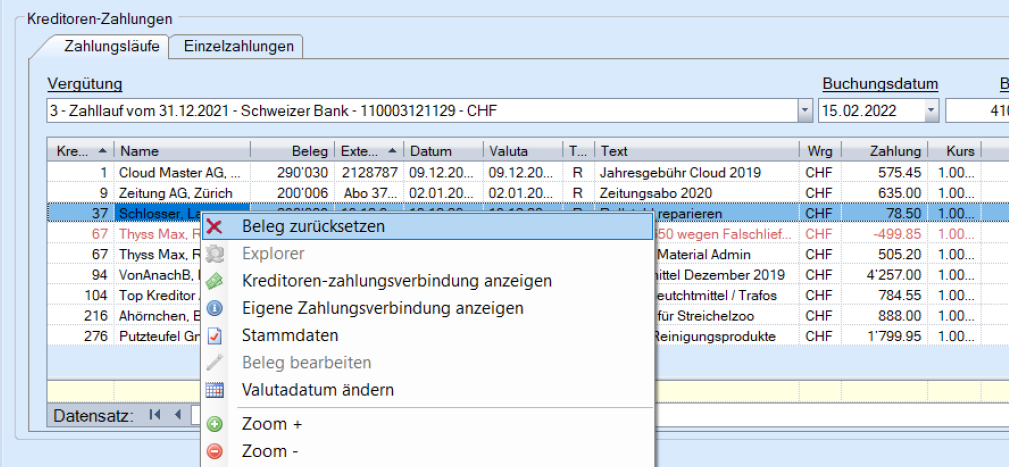This screenshot has width=1009, height=468.
Task: Sort by the Zahlung column header
Action: (x=884, y=151)
